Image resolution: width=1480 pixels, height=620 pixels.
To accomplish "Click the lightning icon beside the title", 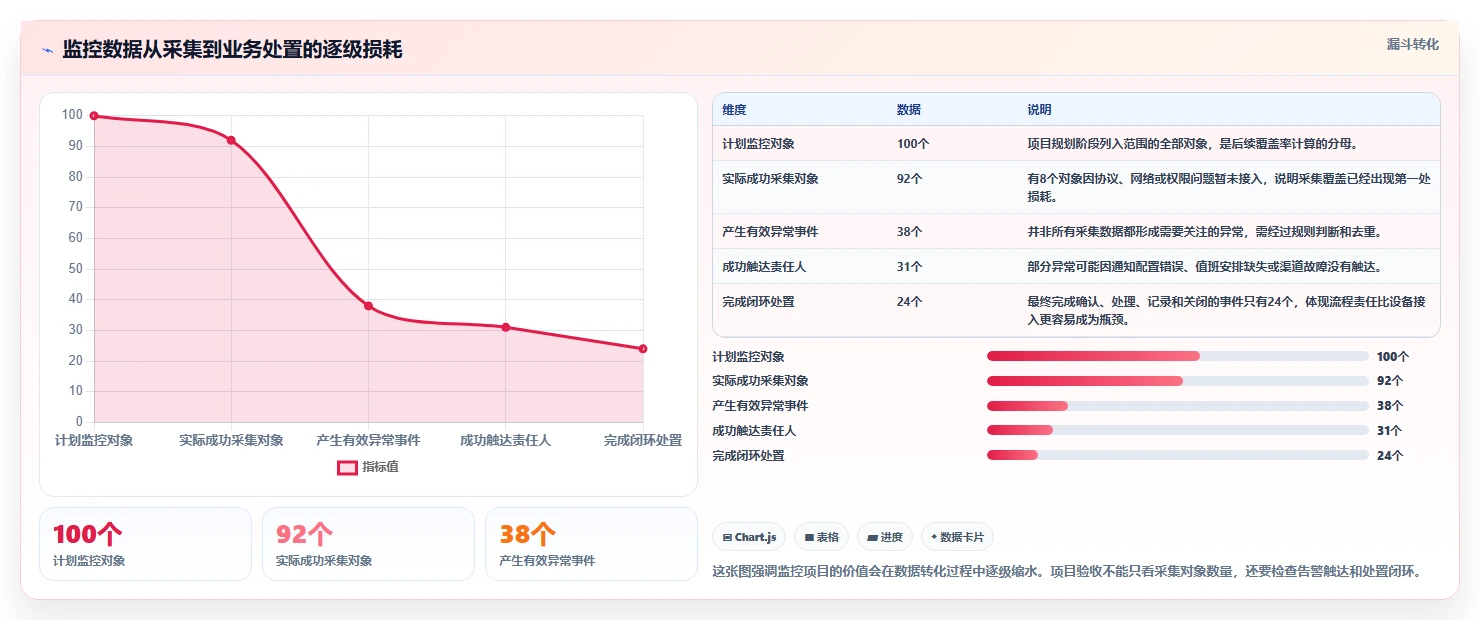I will pyautogui.click(x=47, y=50).
